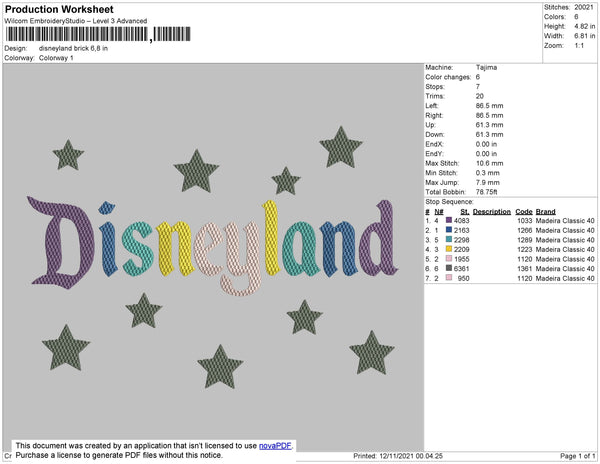Select thread code 1361 in stop 6
The height and width of the screenshot is (464, 600).
pos(525,269)
